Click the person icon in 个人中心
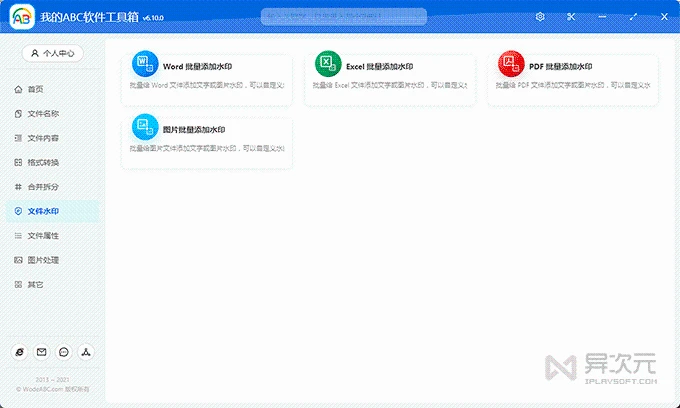Screen dimensions: 680x408 [x=35, y=53]
